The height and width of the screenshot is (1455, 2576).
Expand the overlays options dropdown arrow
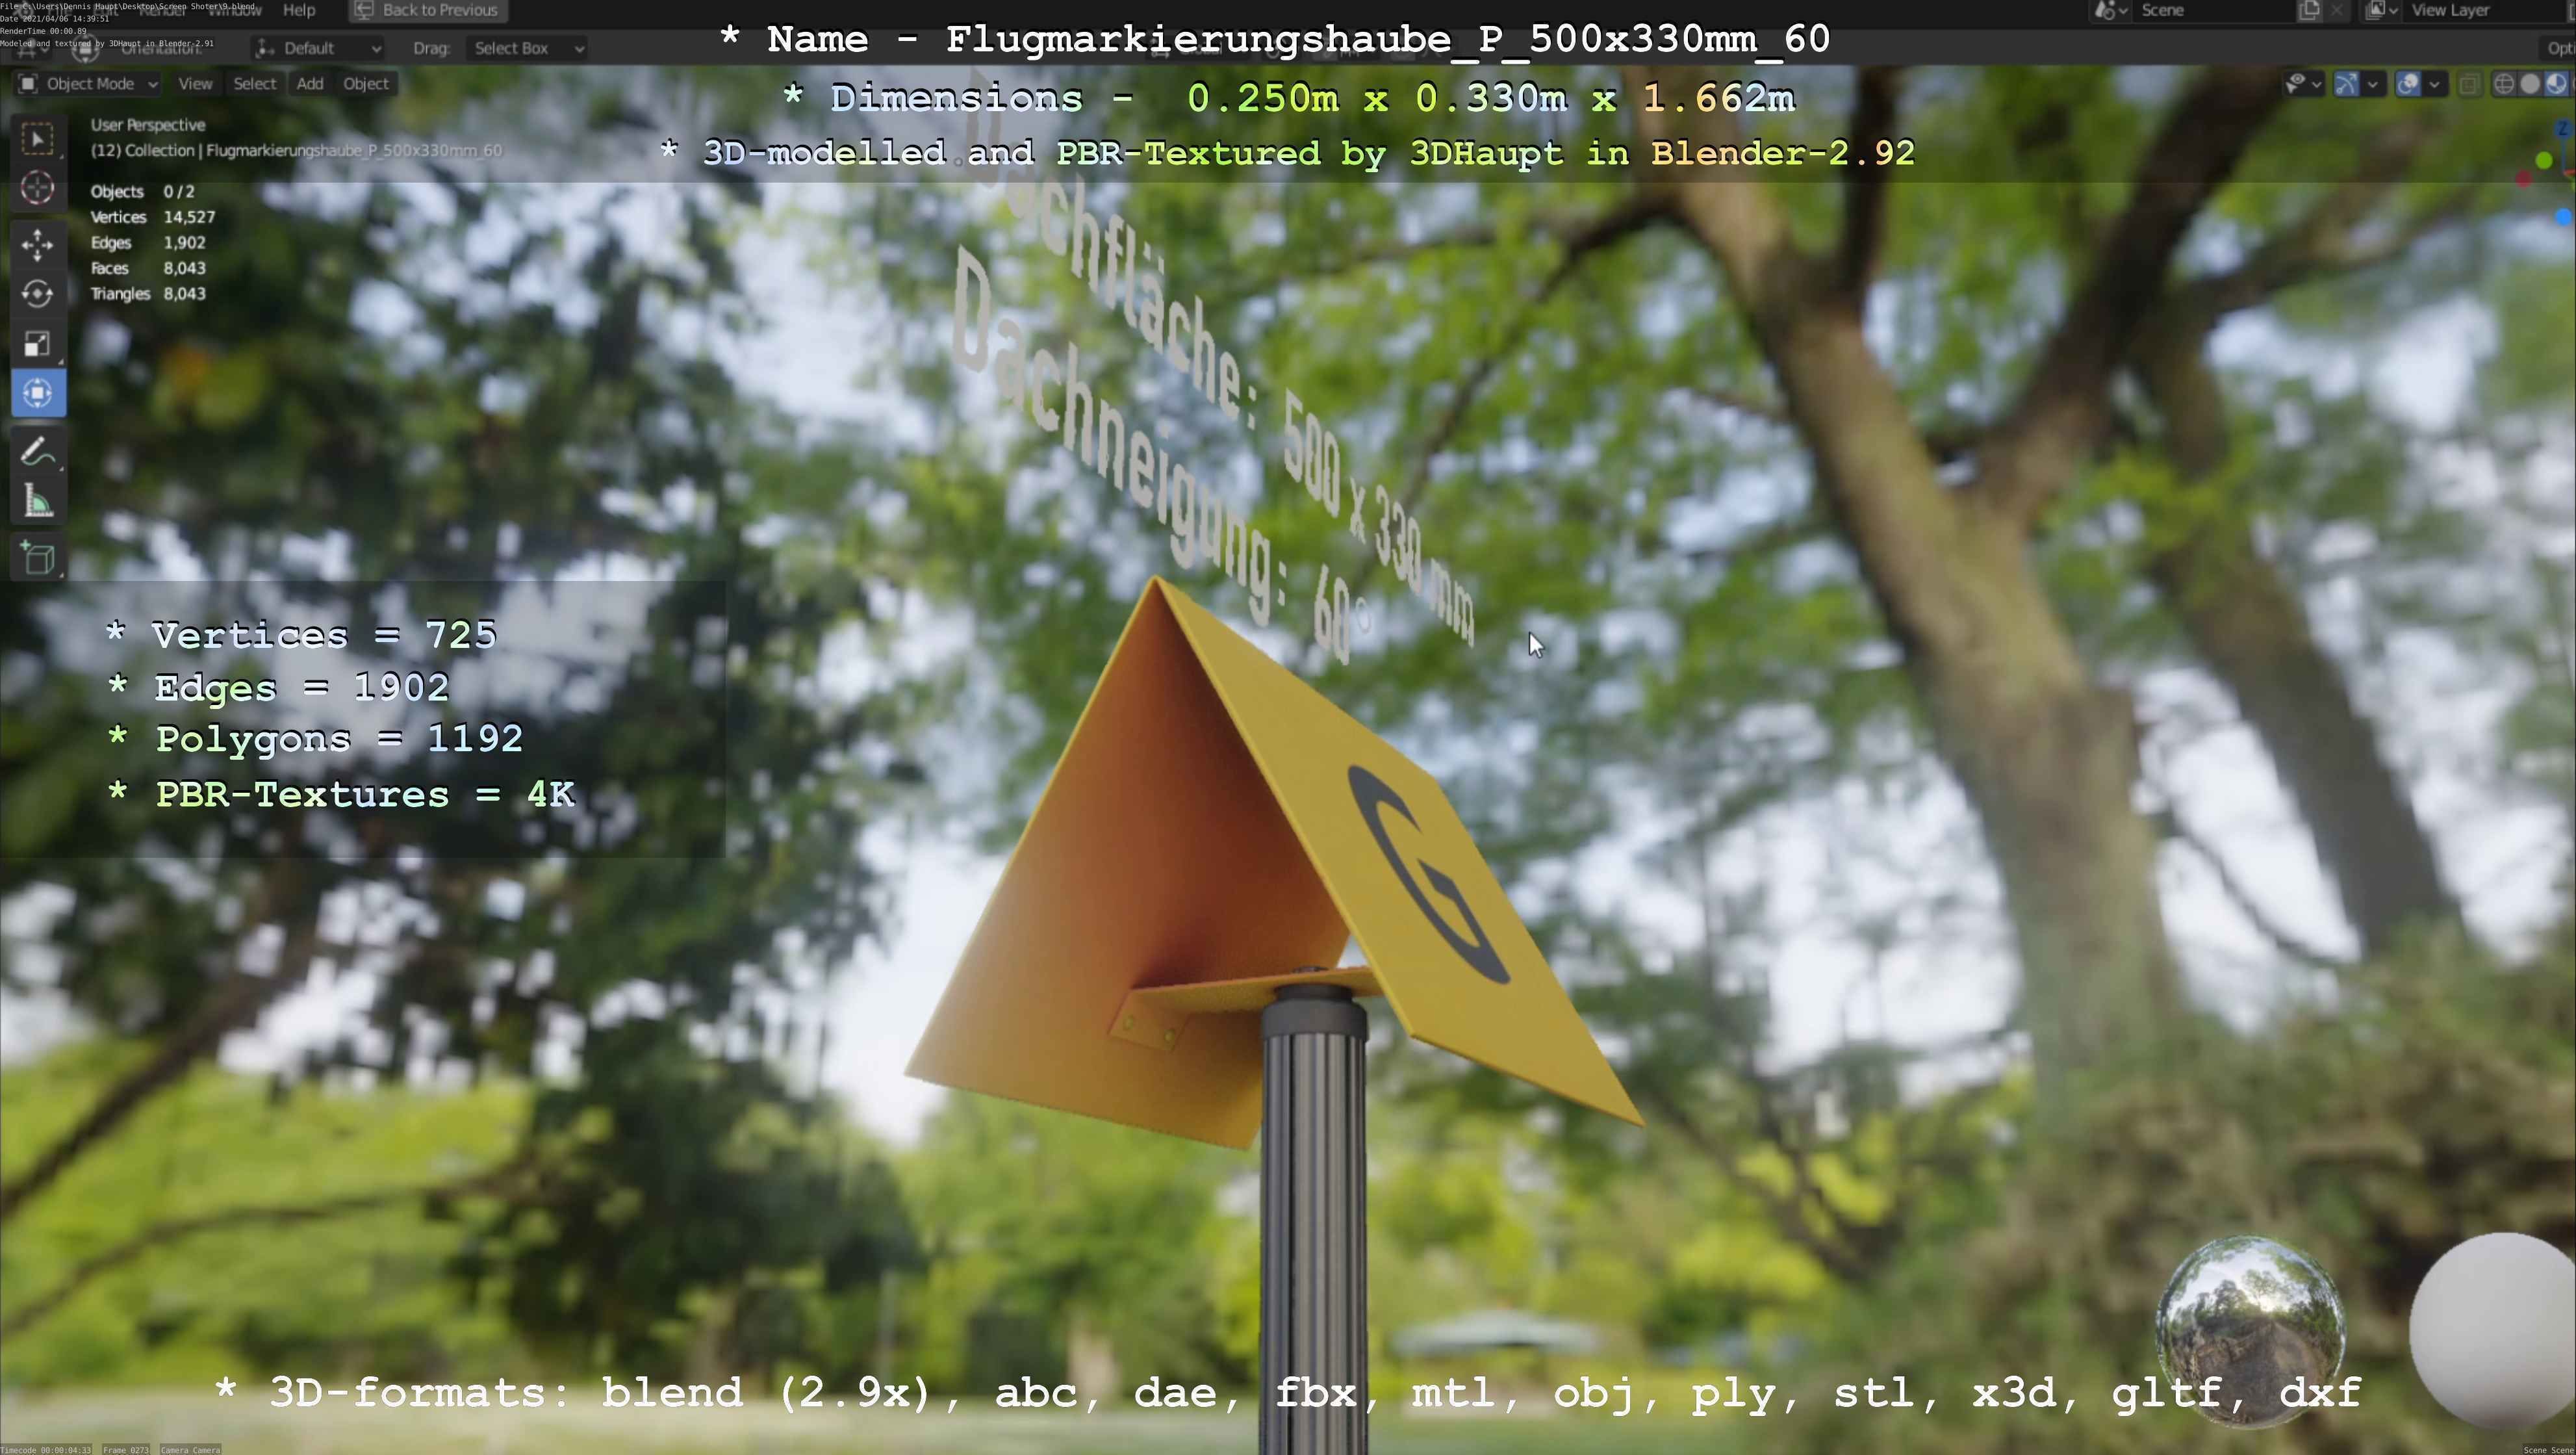2434,84
